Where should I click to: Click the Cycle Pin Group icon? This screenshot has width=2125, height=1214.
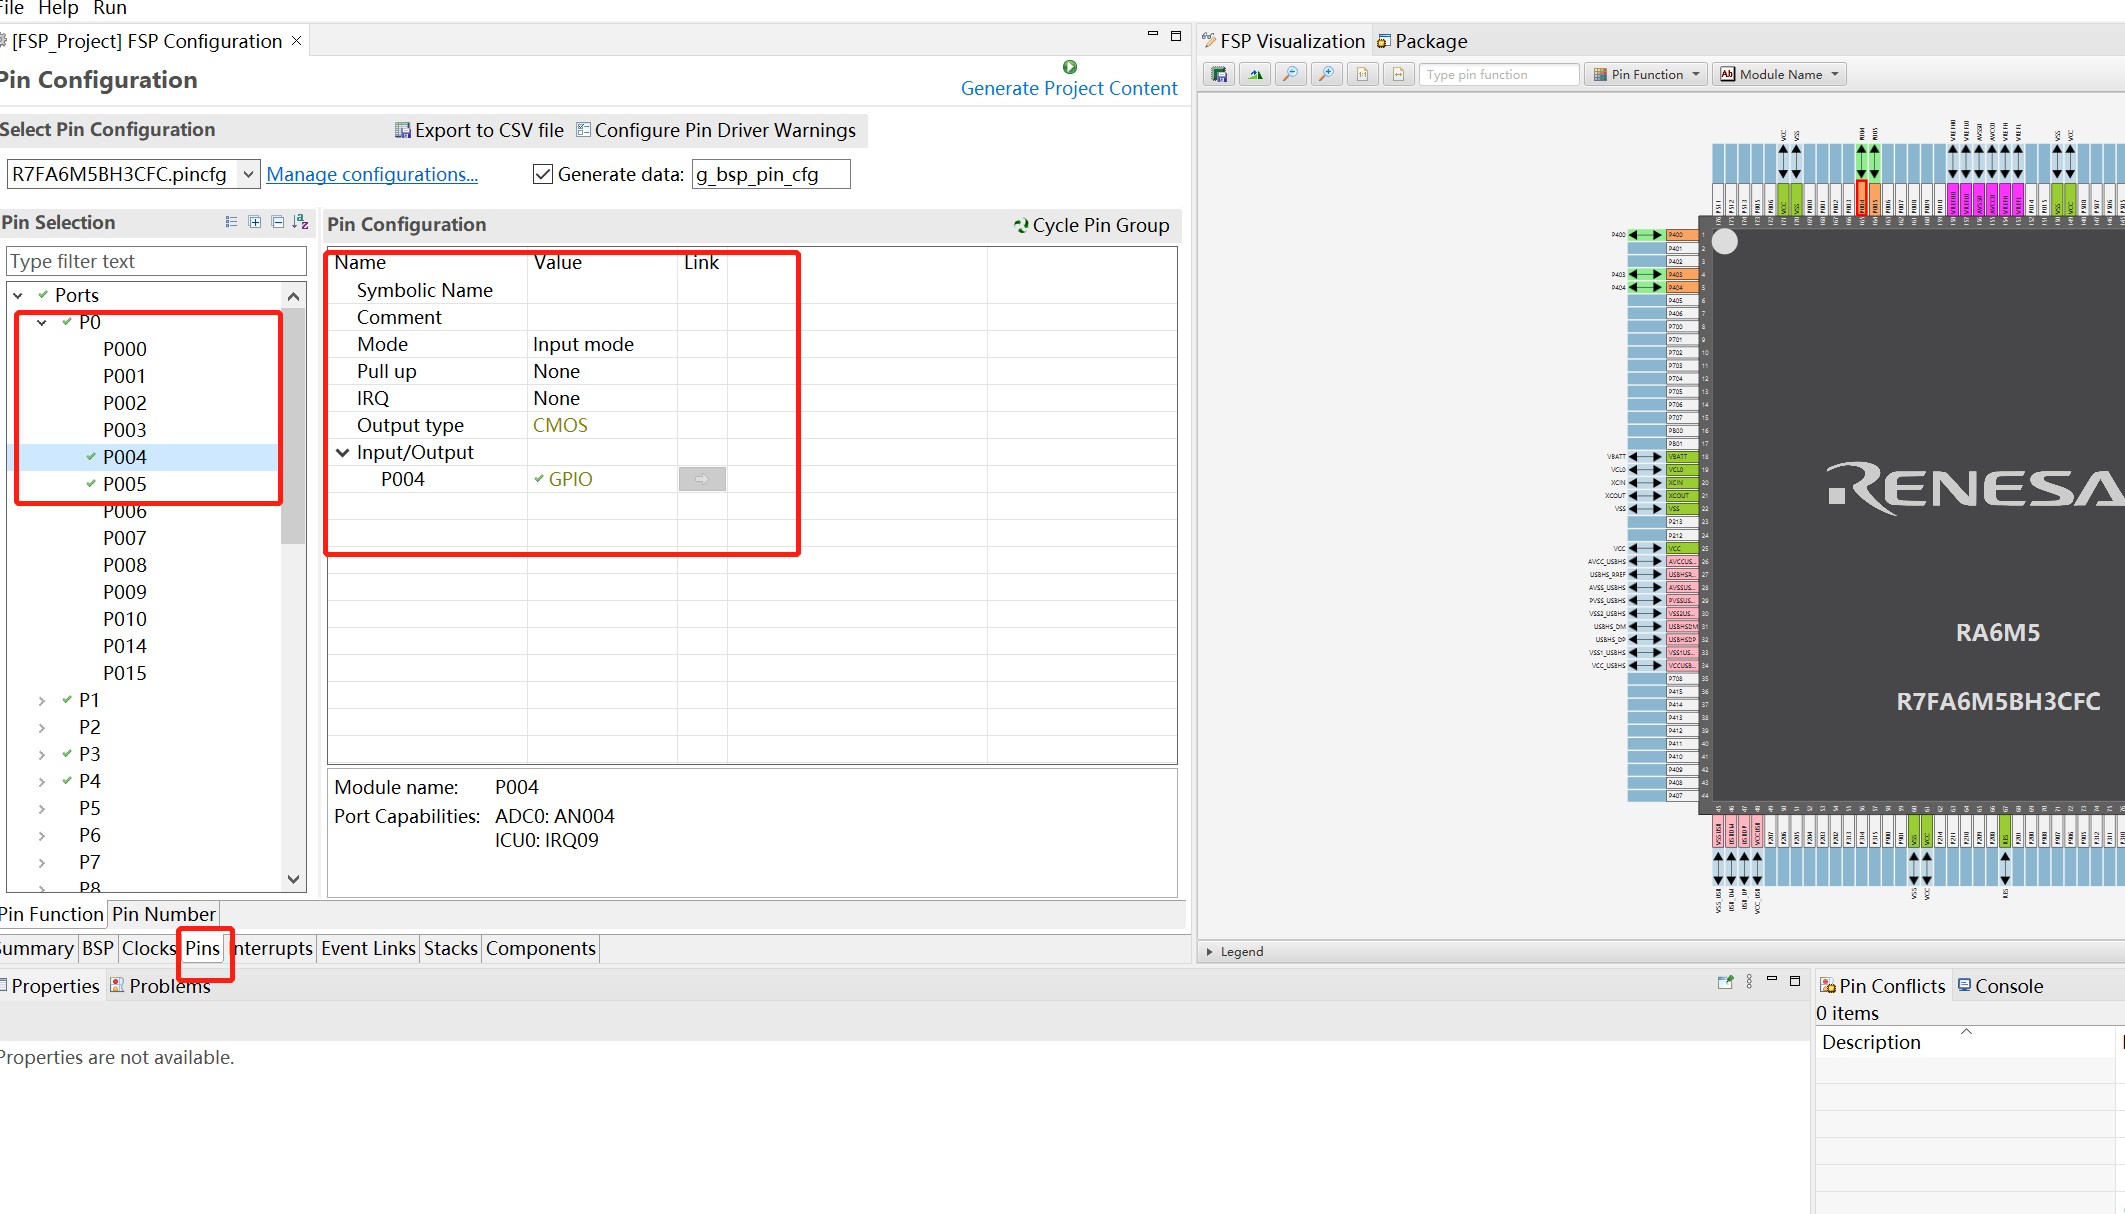point(1021,226)
